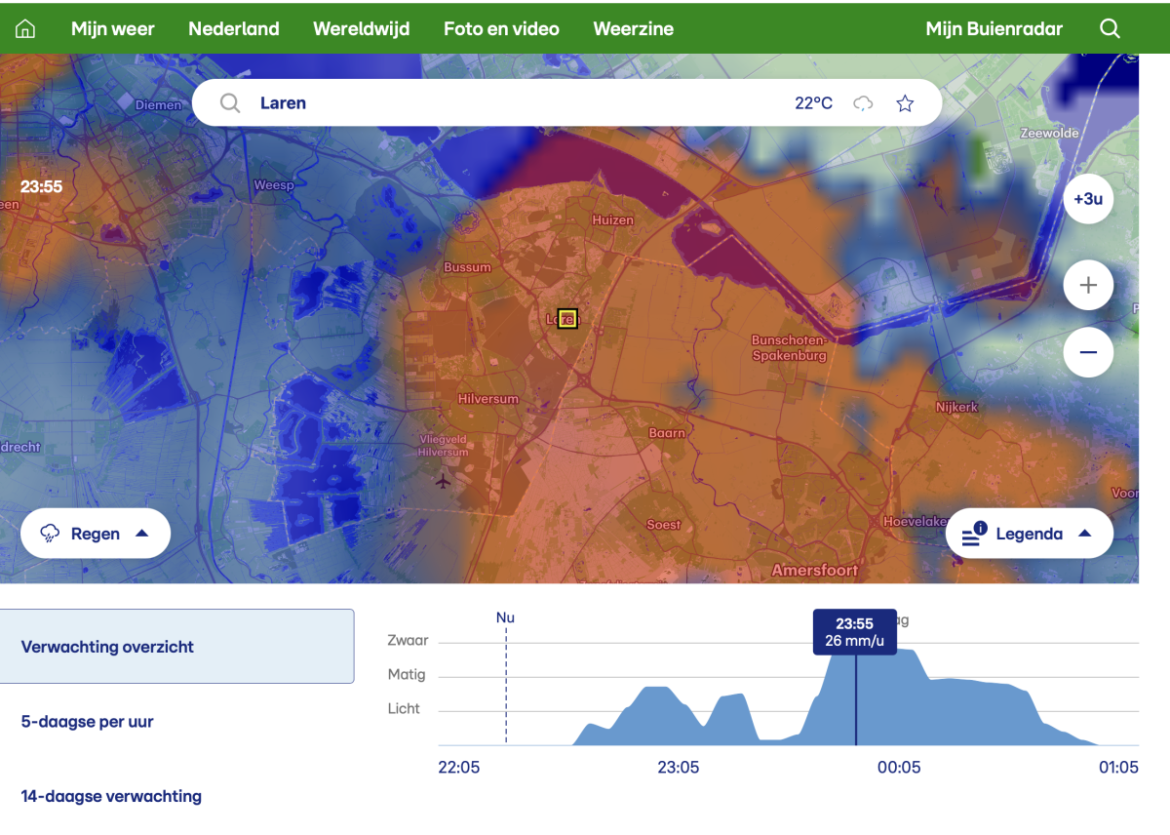Zoom in on the map with the plus button
Image resolution: width=1170 pixels, height=835 pixels.
[x=1089, y=285]
